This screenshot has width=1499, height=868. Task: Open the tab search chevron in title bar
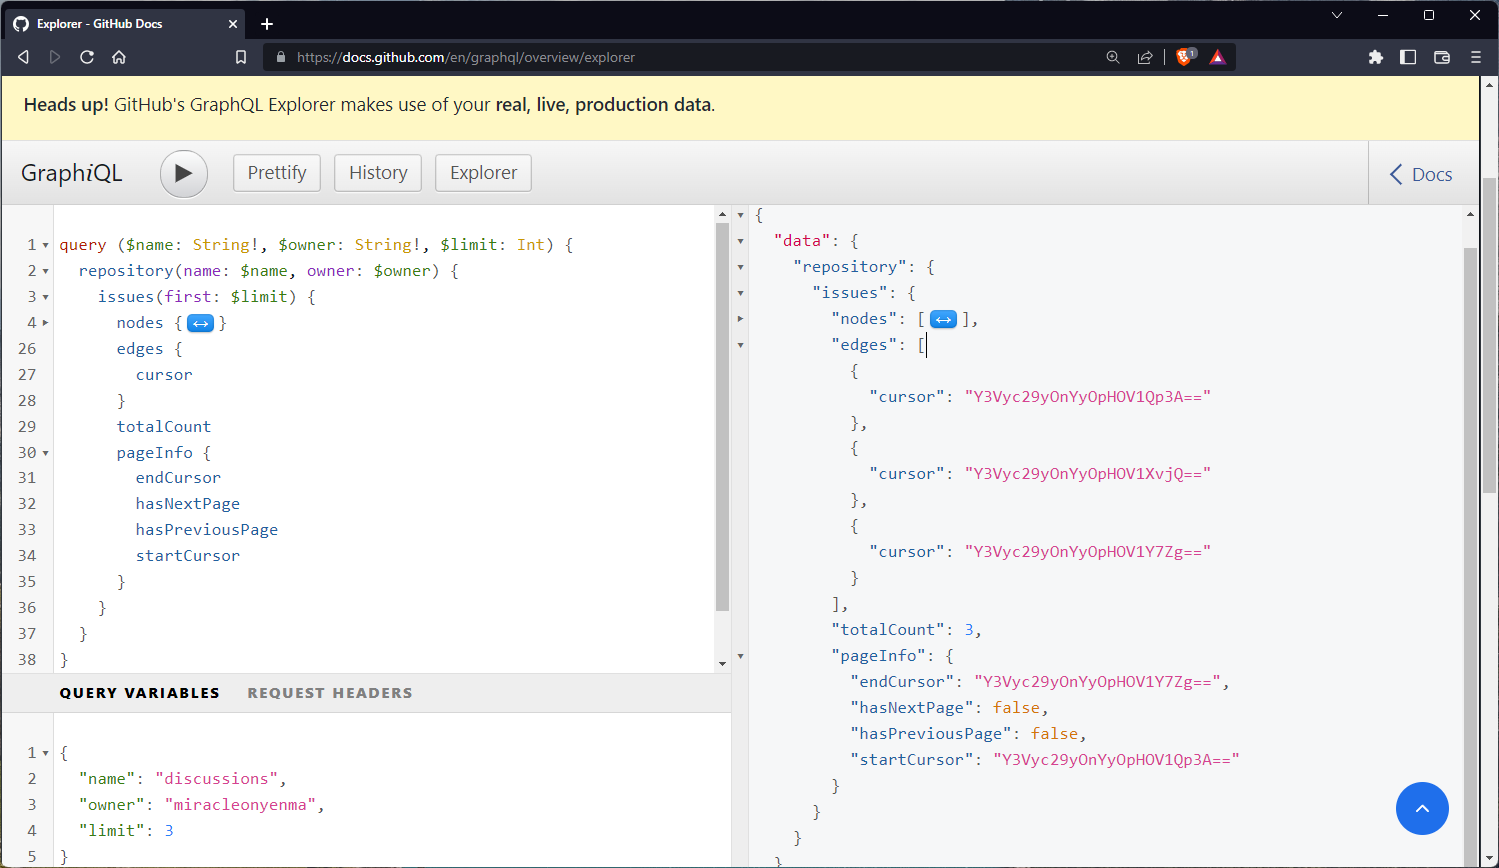tap(1337, 15)
